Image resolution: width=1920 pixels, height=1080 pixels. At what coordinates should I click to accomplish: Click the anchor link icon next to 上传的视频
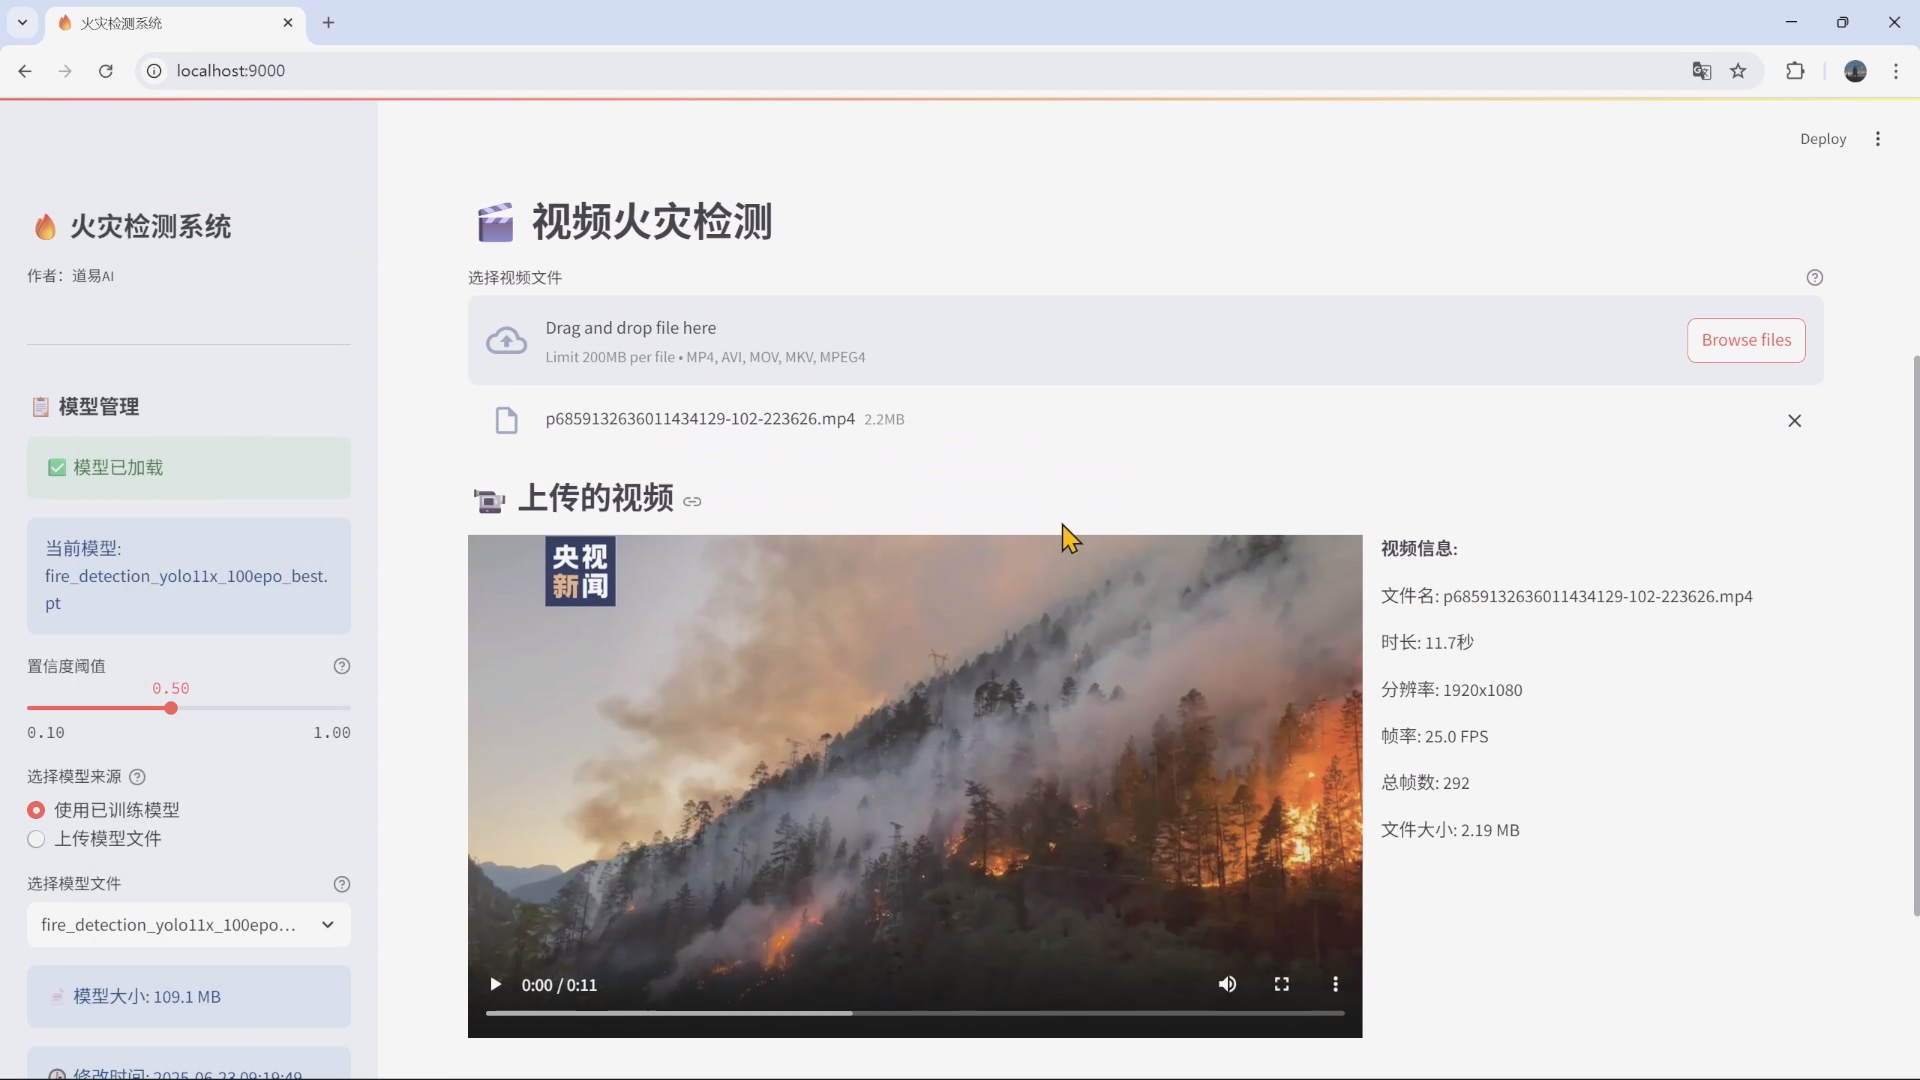[694, 502]
